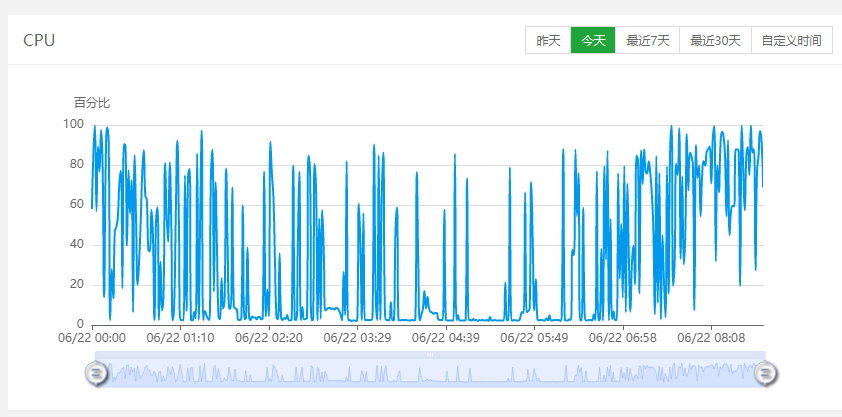Click the CPU panel title
The height and width of the screenshot is (417, 842).
tap(39, 40)
